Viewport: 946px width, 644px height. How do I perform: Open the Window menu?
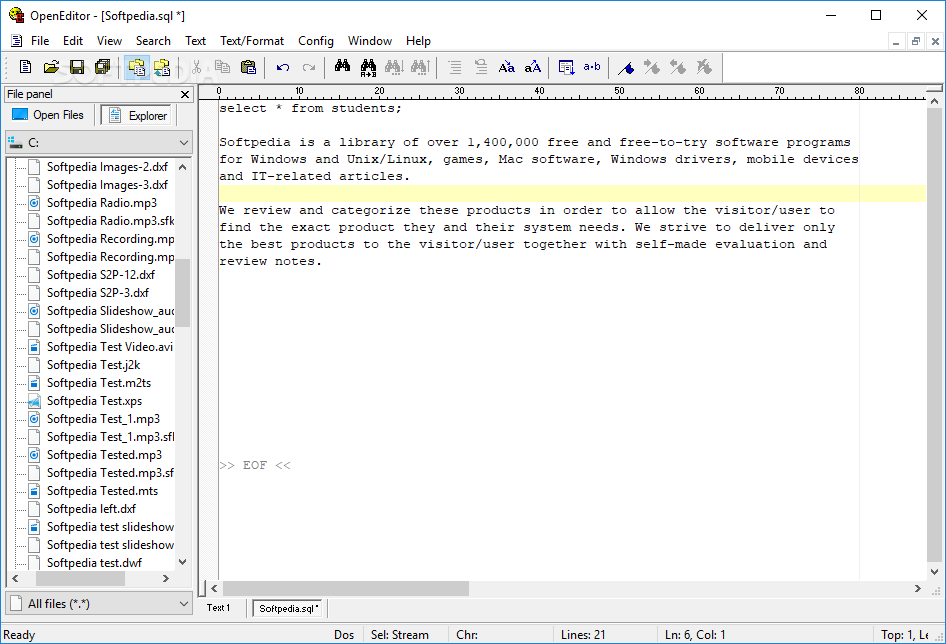tap(370, 41)
